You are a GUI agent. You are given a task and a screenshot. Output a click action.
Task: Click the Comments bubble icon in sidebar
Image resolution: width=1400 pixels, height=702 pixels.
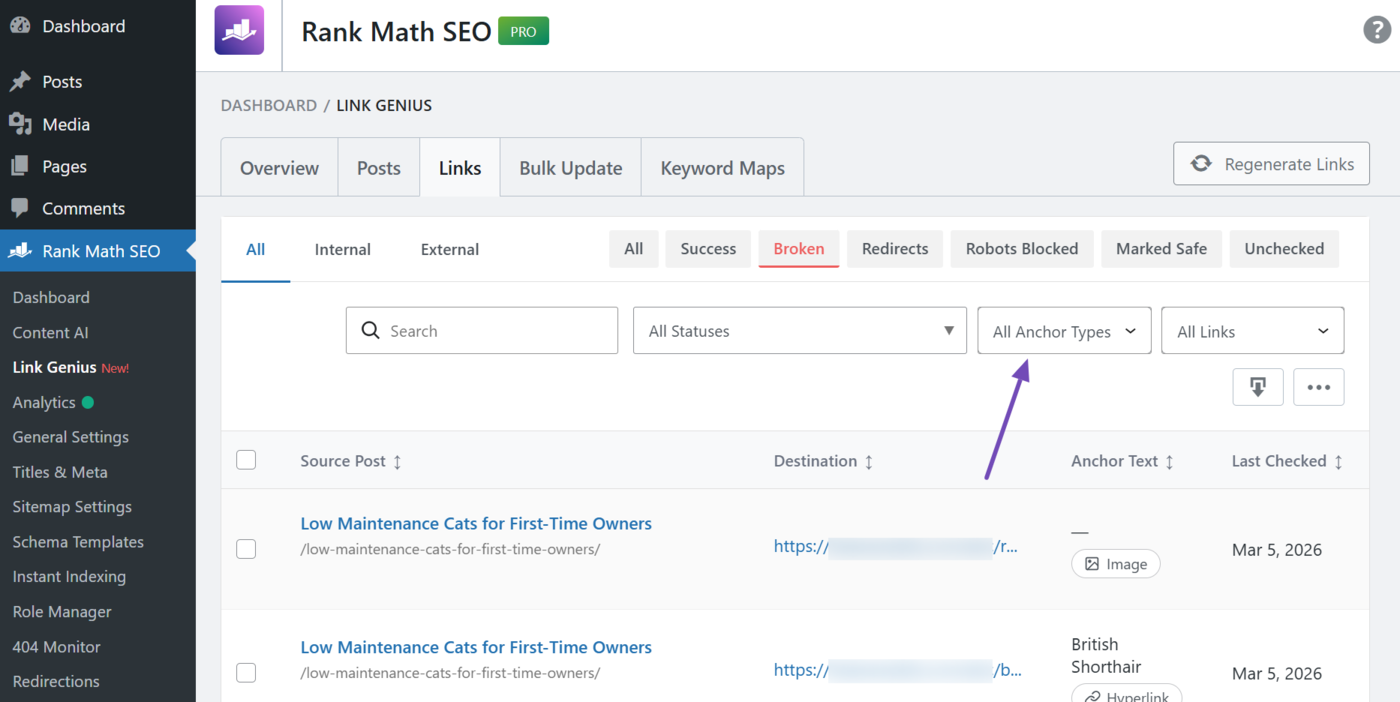click(20, 208)
